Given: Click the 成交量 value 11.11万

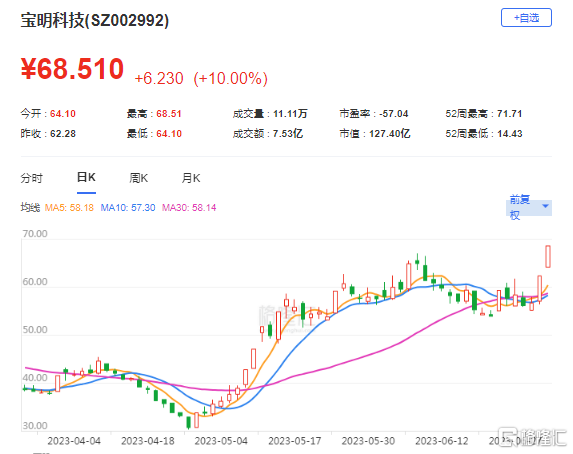Looking at the screenshot, I should coord(290,114).
